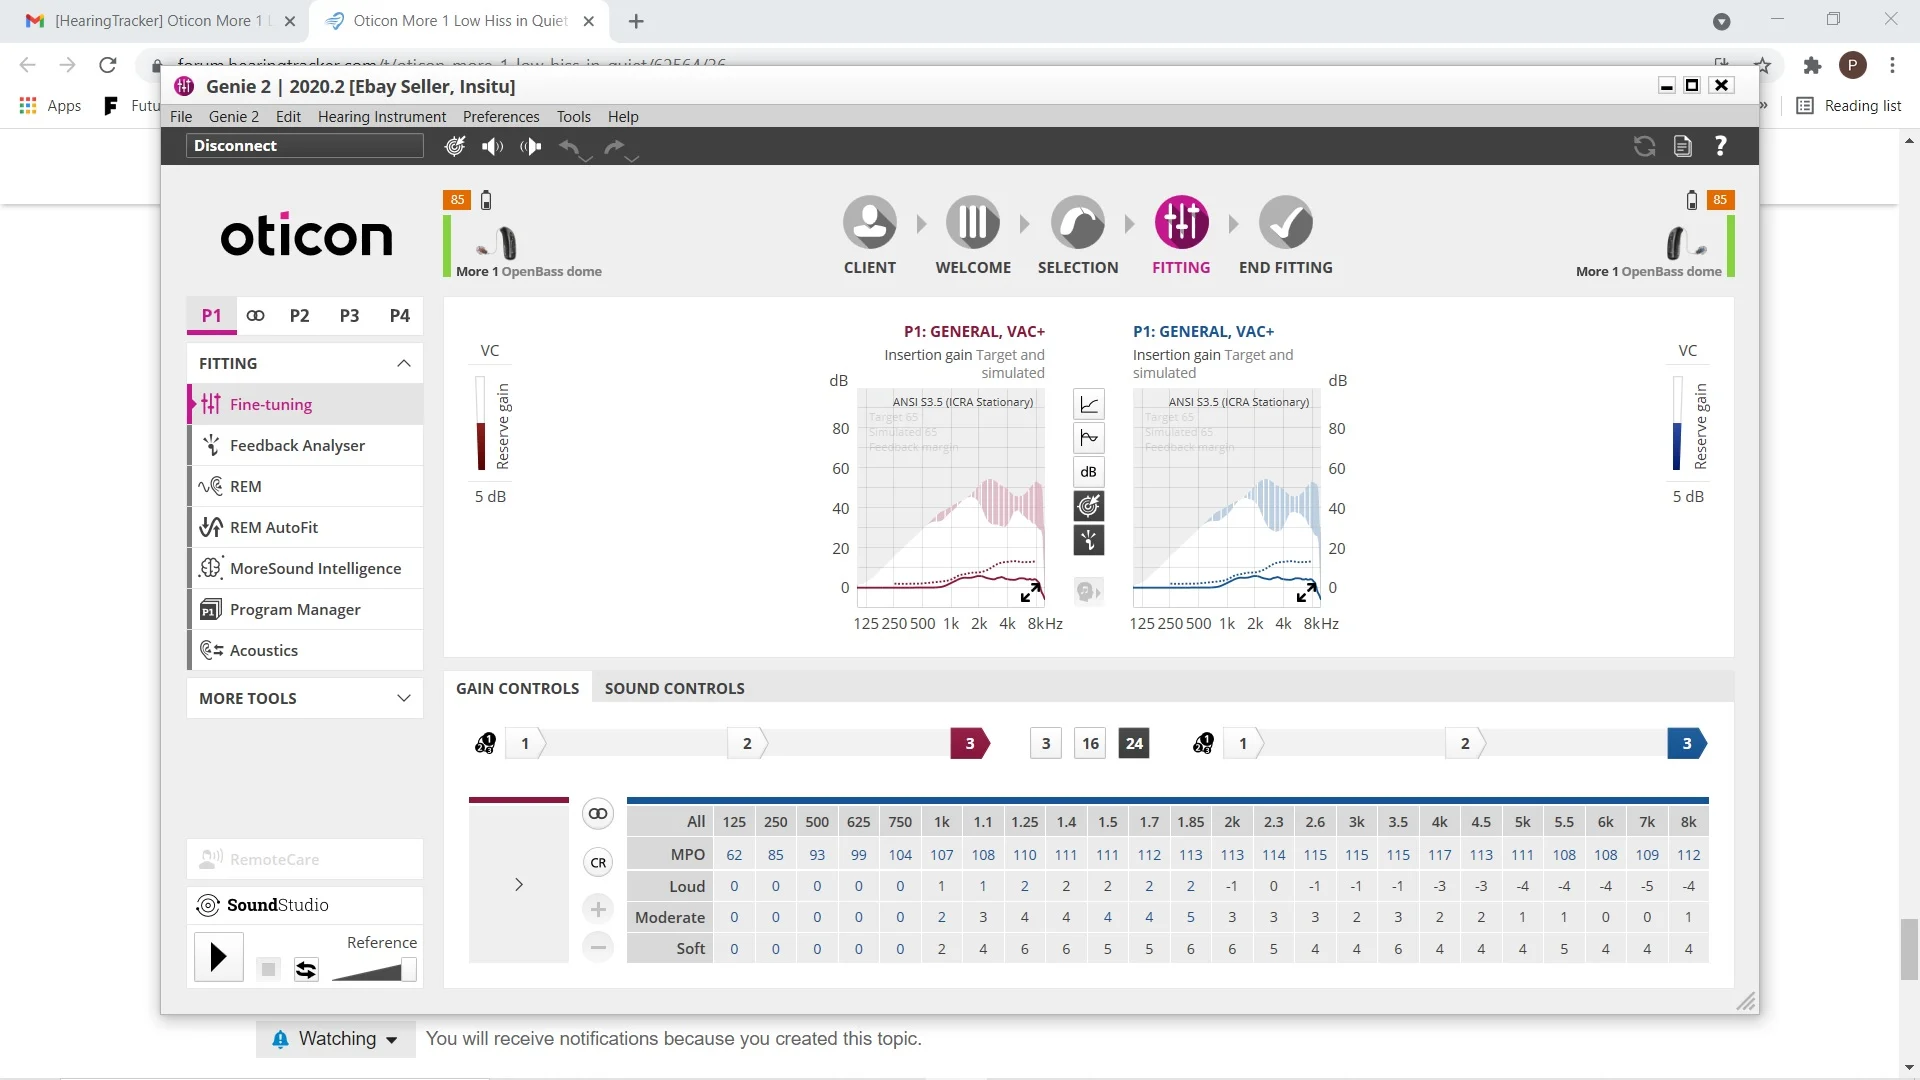Click the fitting assistant target icon in toolbar
1920x1080 pixels.
[x=455, y=146]
